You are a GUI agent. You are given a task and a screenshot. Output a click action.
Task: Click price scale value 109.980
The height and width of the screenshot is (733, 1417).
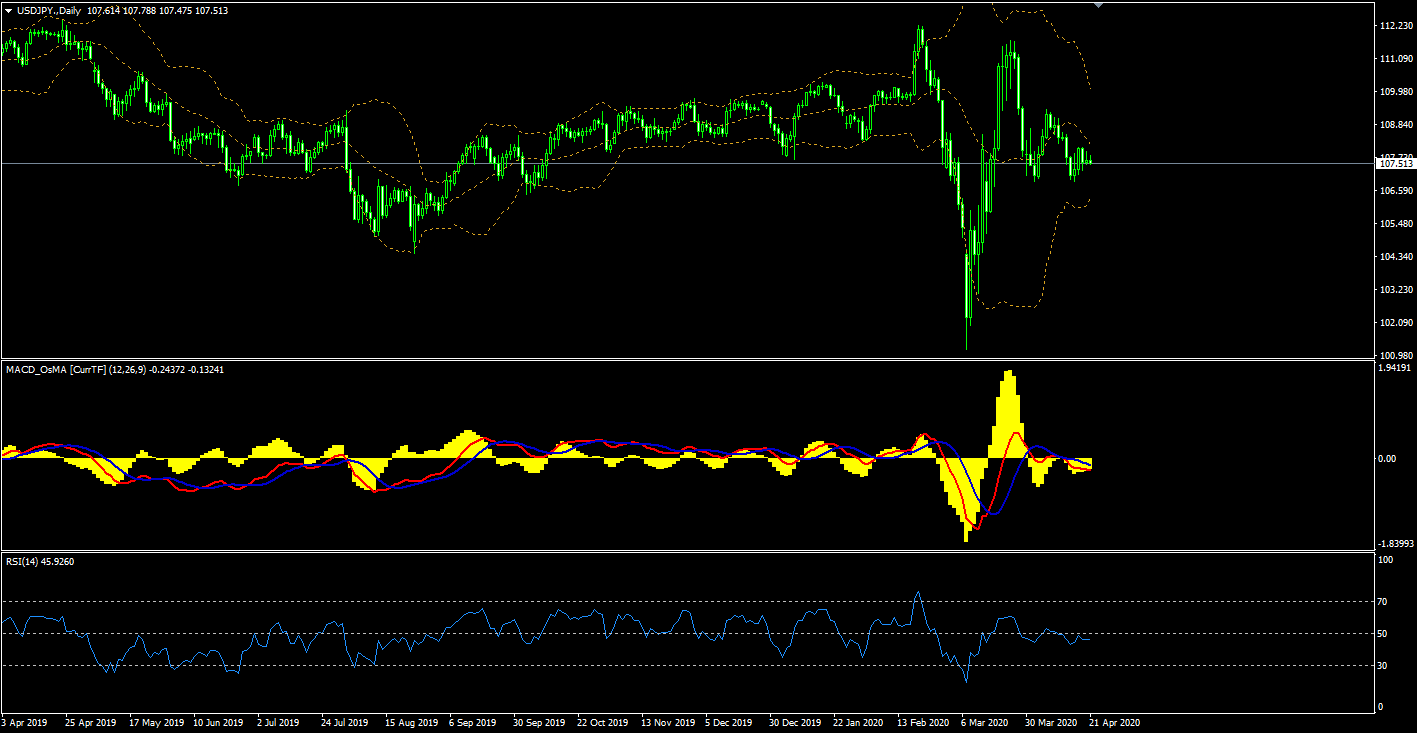coord(1395,92)
